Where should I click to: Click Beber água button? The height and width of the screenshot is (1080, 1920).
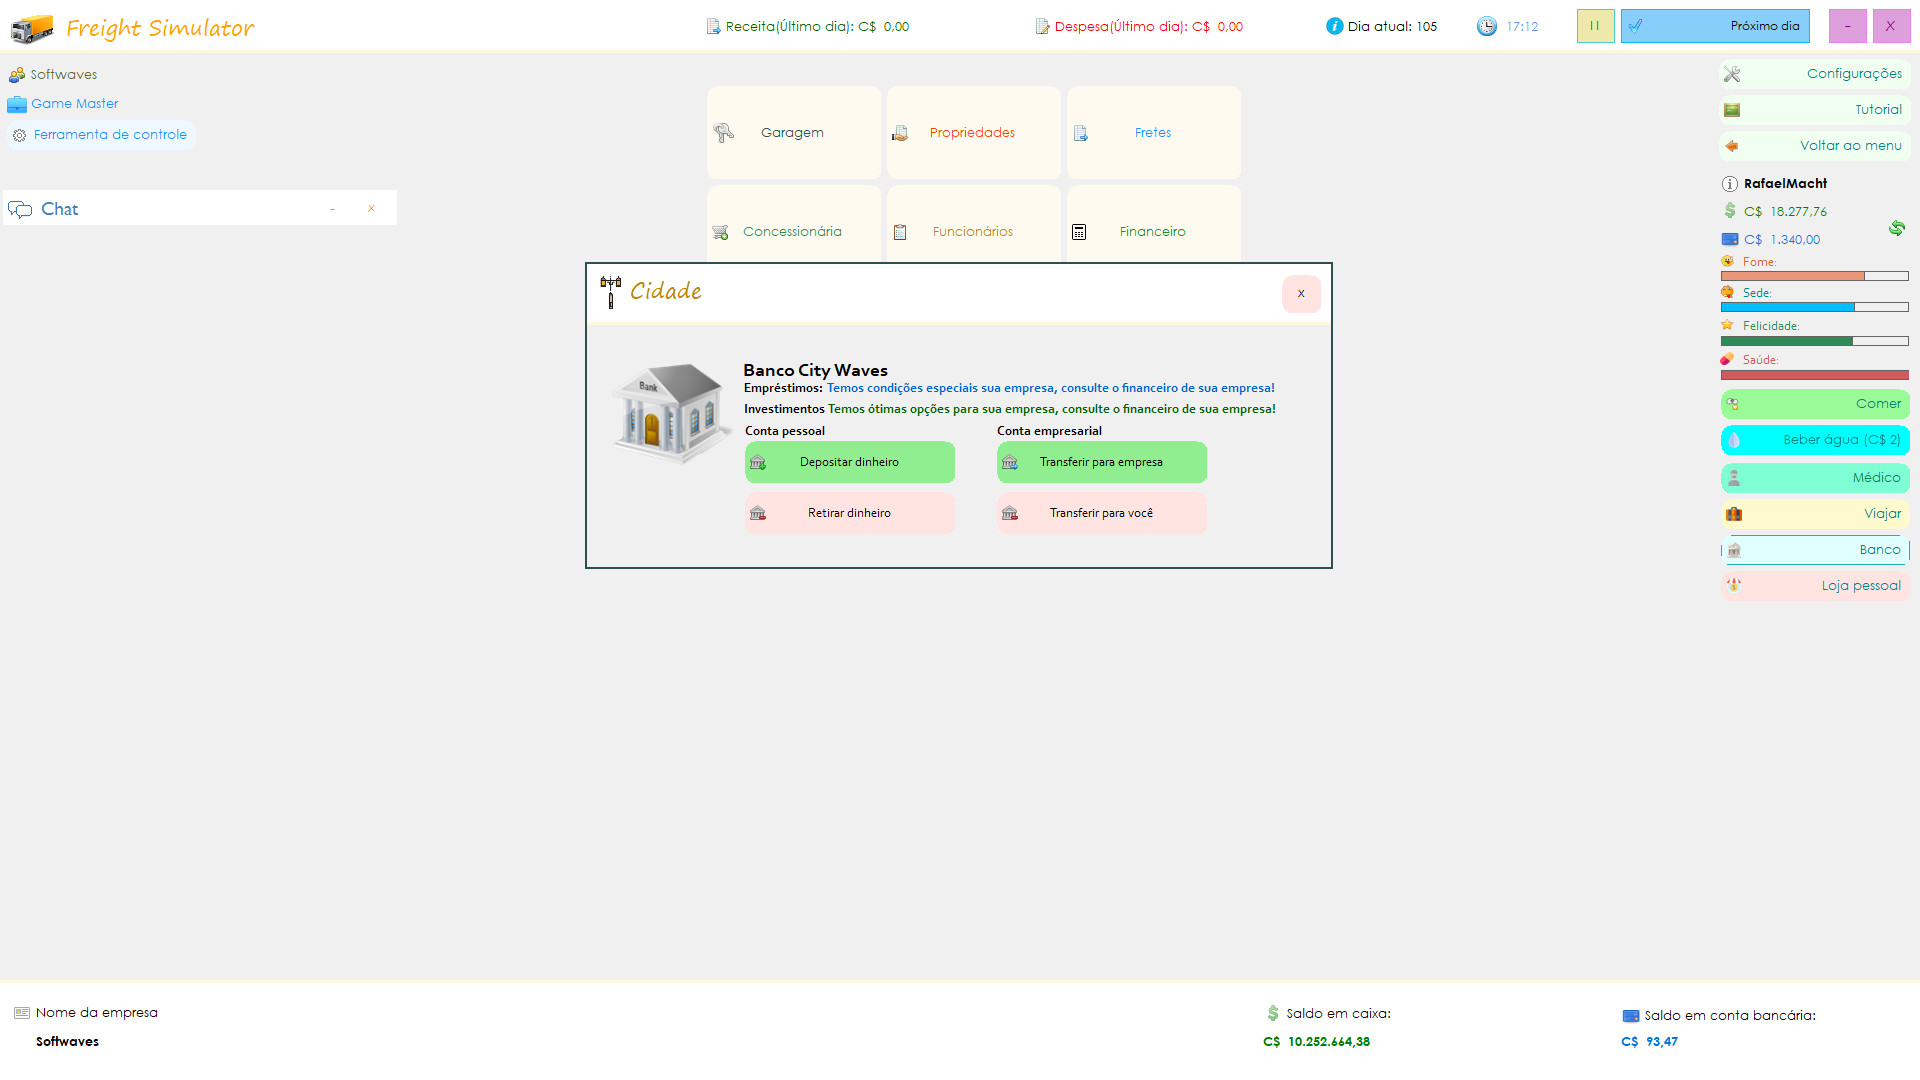coord(1814,440)
